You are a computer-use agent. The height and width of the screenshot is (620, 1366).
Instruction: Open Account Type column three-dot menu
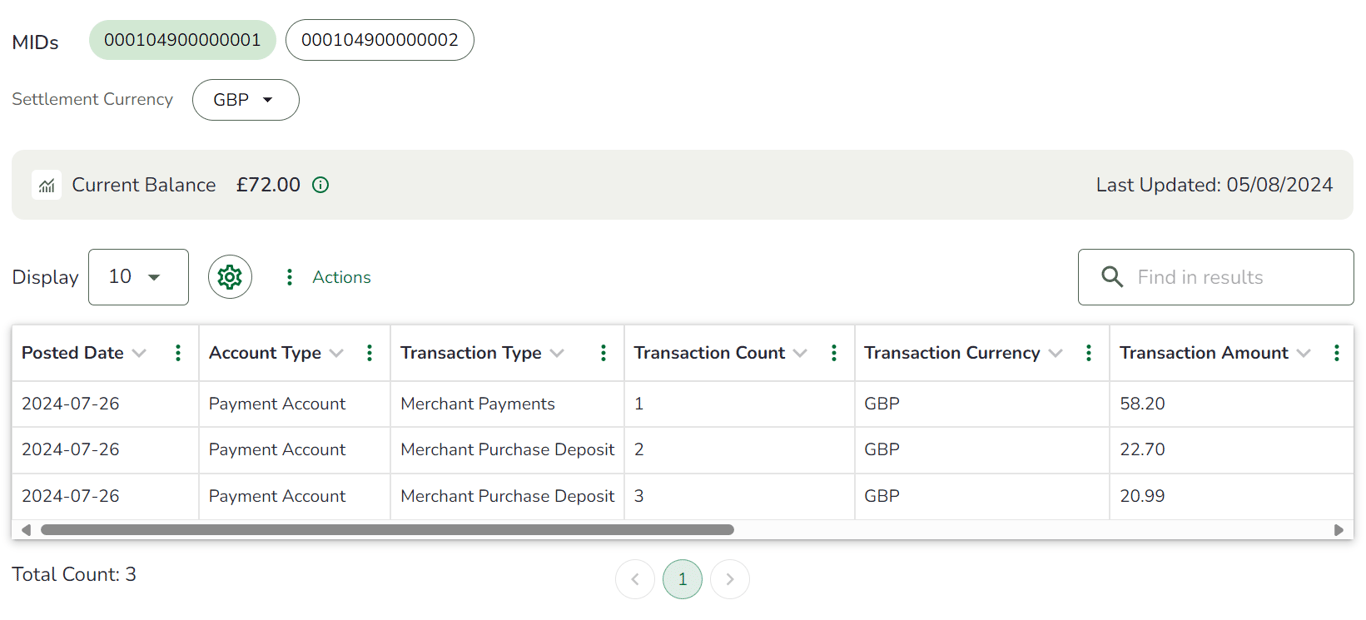pyautogui.click(x=369, y=353)
